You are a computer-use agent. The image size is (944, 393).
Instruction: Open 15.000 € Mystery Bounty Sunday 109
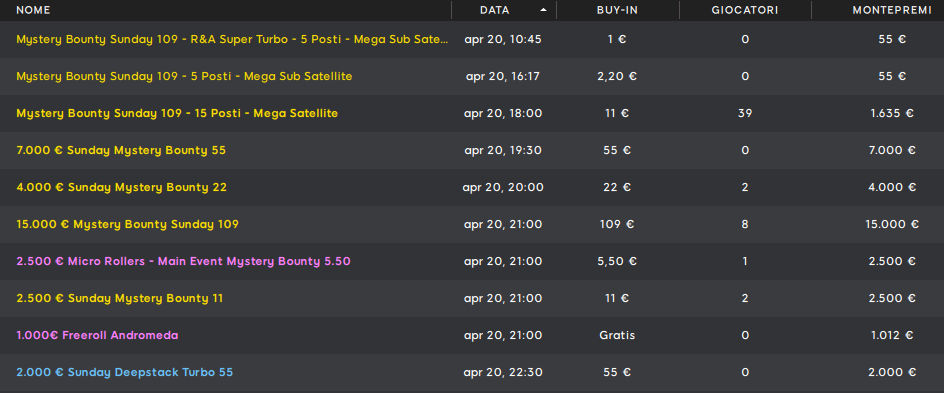(x=128, y=224)
